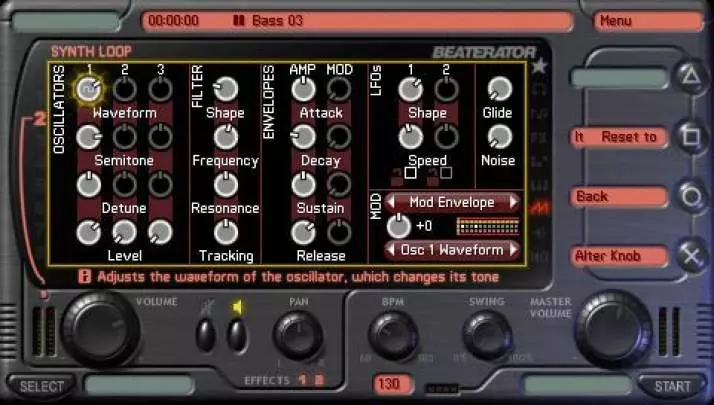This screenshot has height=405, width=714.
Task: Click right arrow of Mod Envelope selector
Action: [514, 202]
